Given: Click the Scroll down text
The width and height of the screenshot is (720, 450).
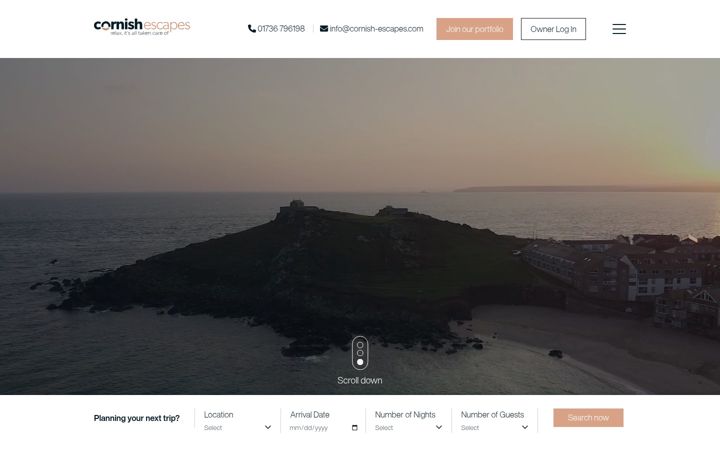Looking at the screenshot, I should click(360, 380).
